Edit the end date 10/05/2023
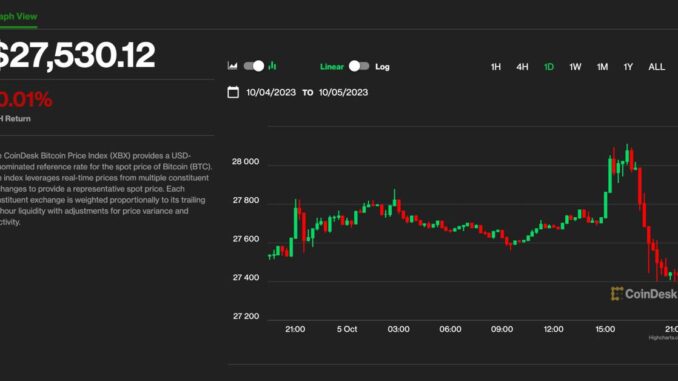The image size is (678, 381). (343, 93)
